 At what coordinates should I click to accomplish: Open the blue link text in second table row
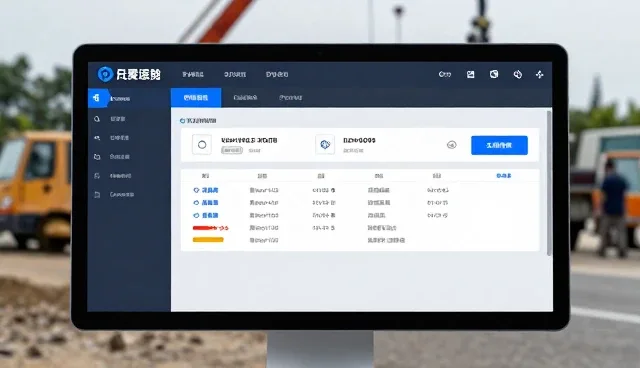[x=210, y=203]
